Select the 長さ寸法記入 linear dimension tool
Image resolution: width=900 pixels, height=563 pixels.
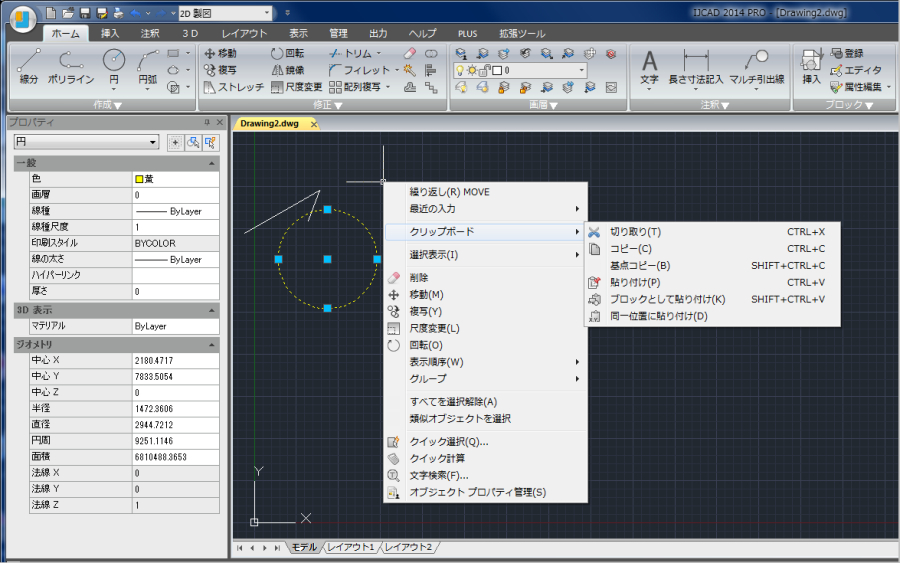[696, 68]
